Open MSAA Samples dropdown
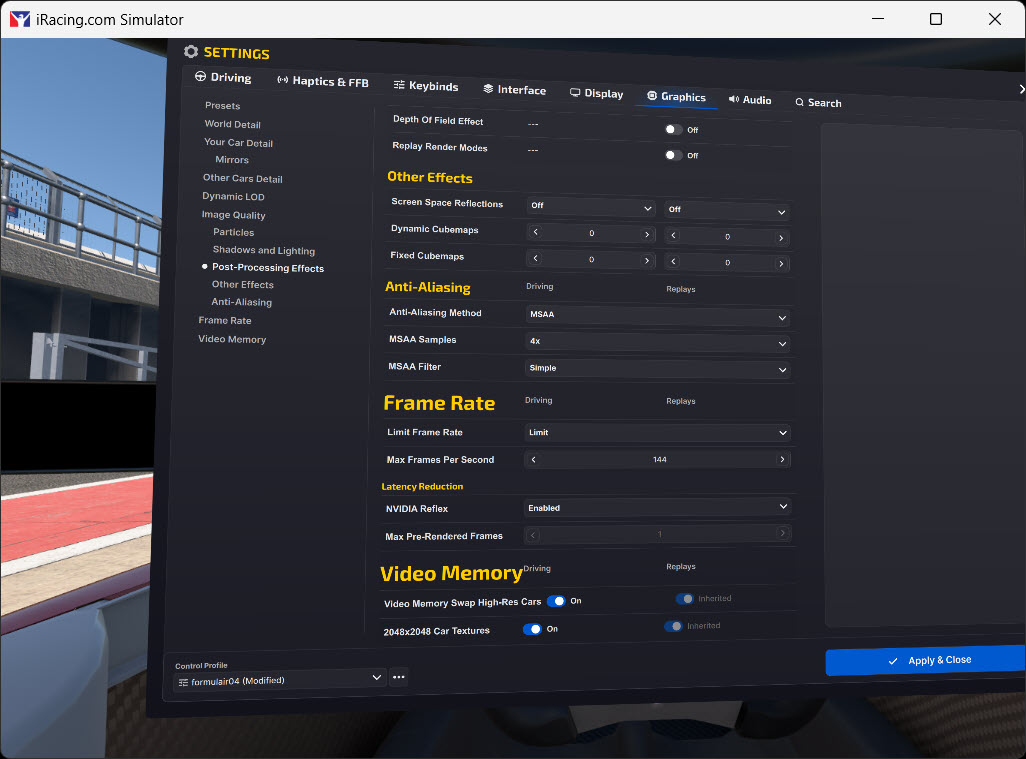Screen dimensions: 1026x759 pos(657,342)
